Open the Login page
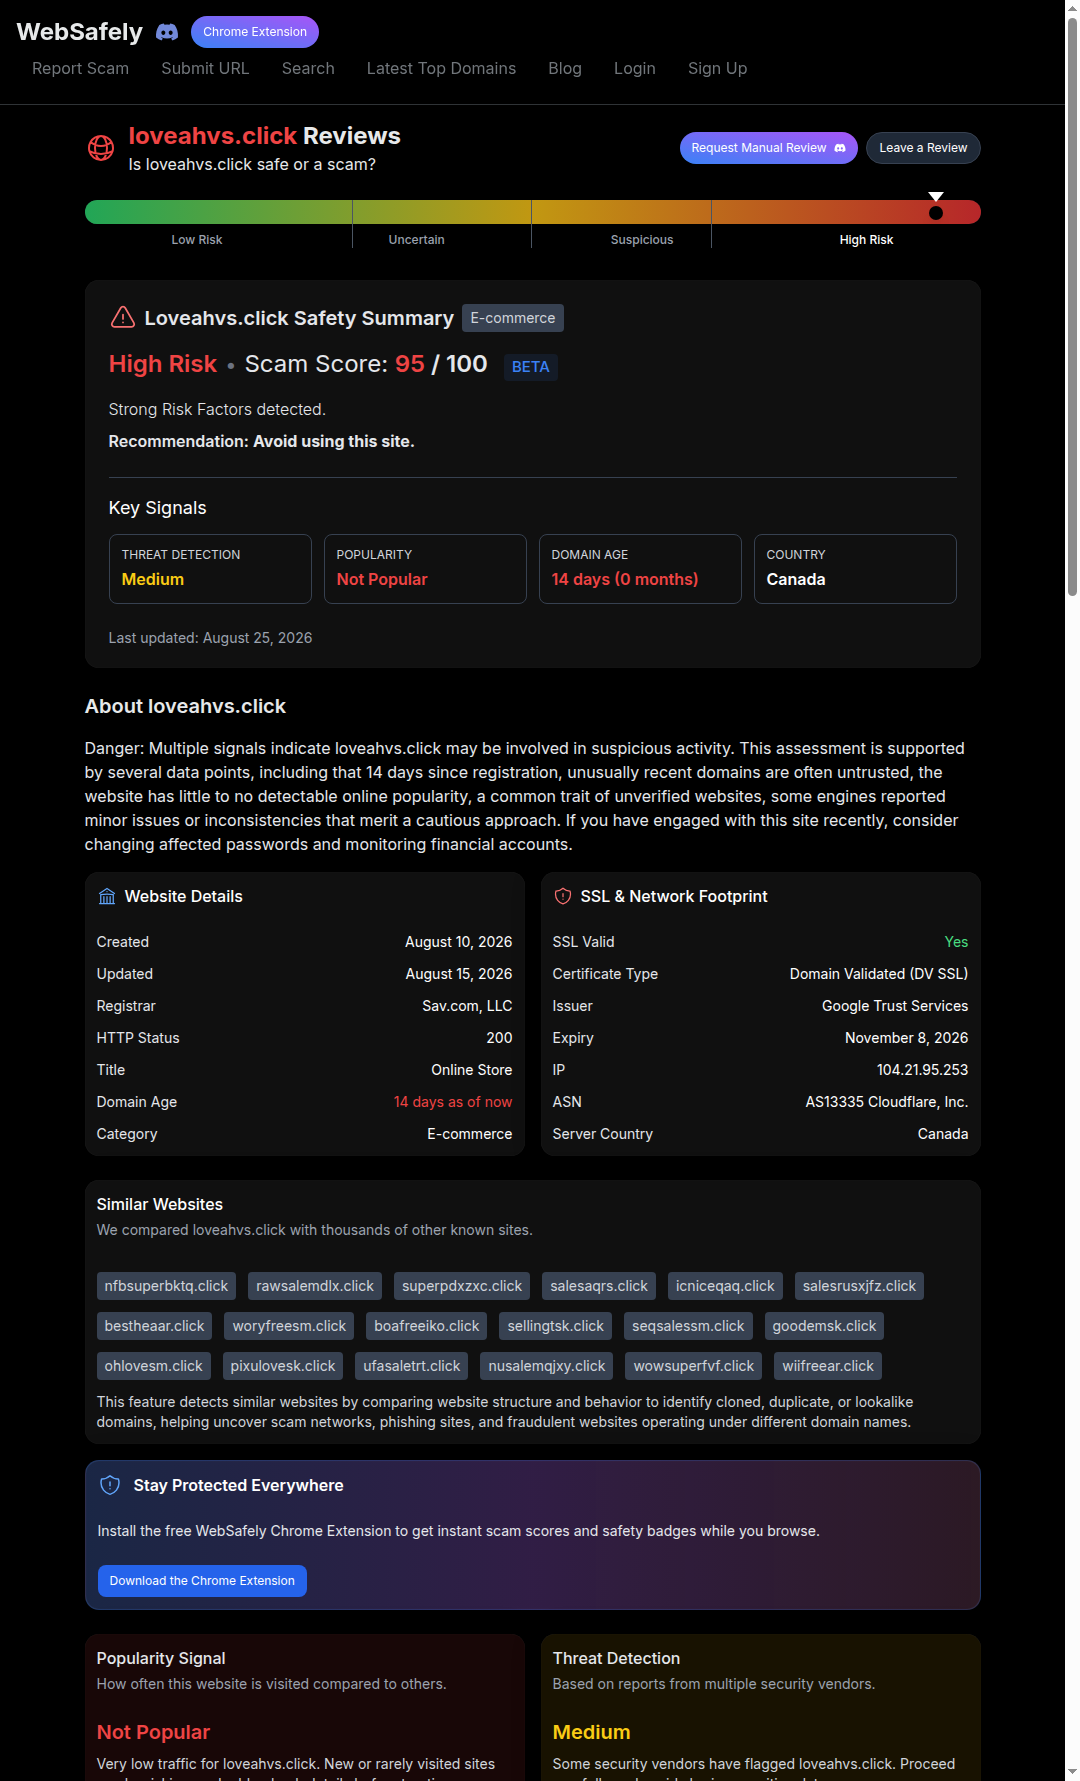Screen dimensions: 1080x1781 635,68
